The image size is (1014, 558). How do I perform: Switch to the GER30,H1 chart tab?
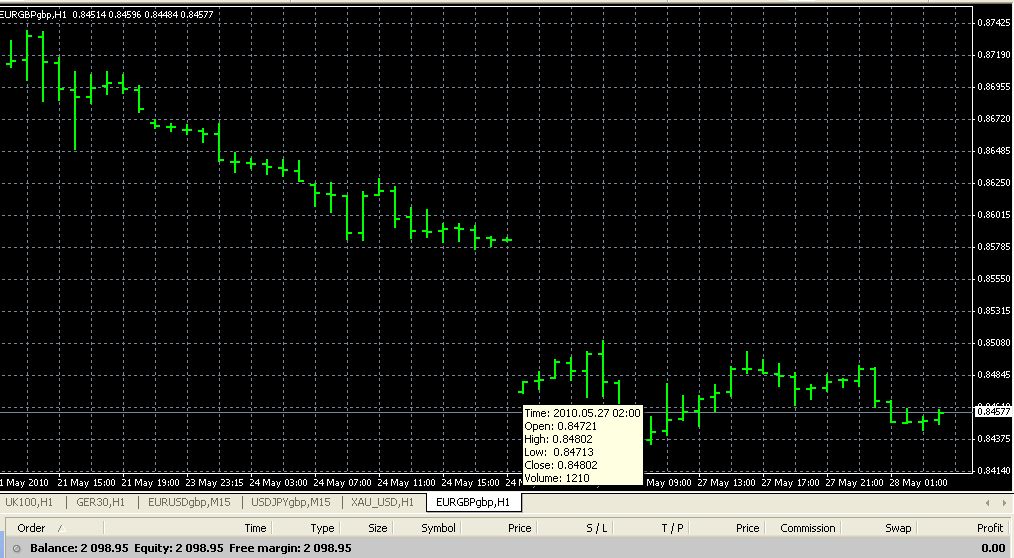100,502
